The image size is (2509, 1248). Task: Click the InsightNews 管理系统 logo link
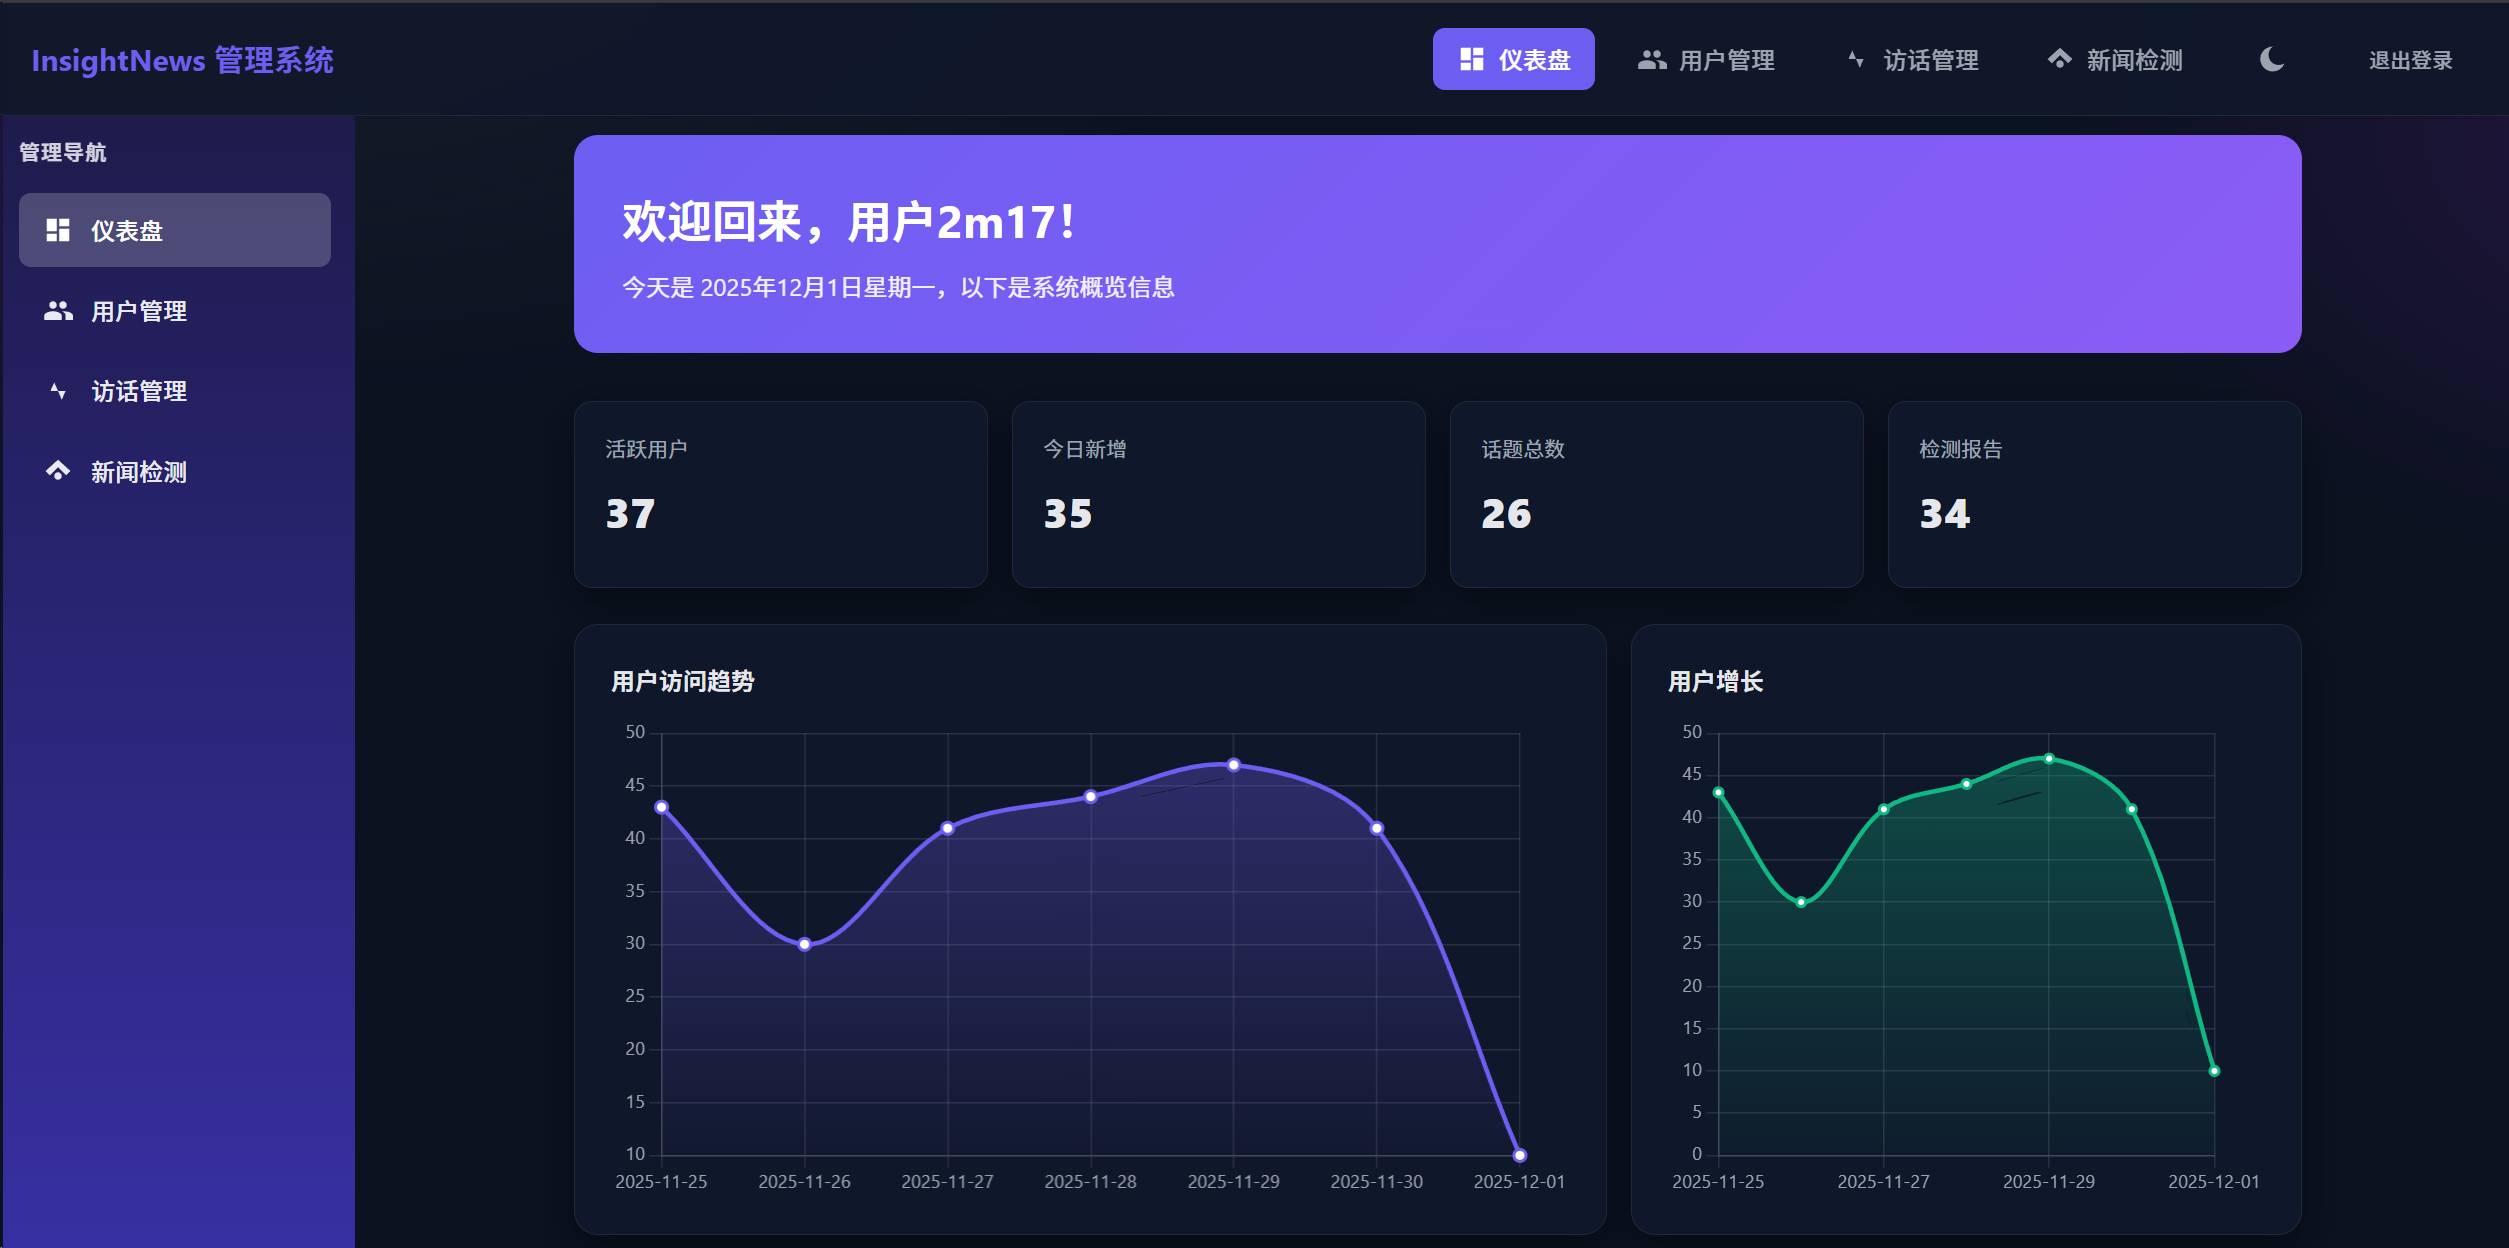183,60
